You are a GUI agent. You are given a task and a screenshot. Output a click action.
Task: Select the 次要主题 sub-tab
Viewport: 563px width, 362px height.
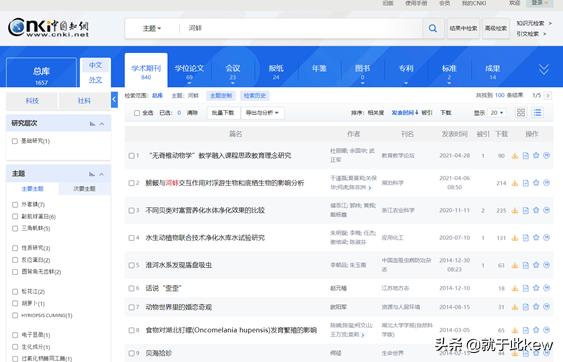pyautogui.click(x=84, y=189)
